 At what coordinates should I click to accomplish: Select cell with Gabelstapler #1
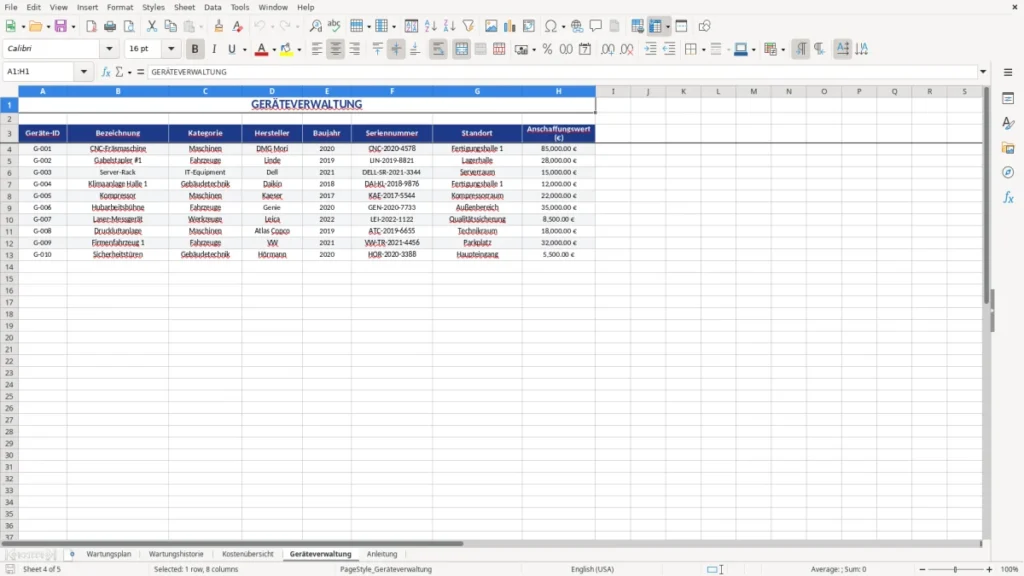pos(118,161)
